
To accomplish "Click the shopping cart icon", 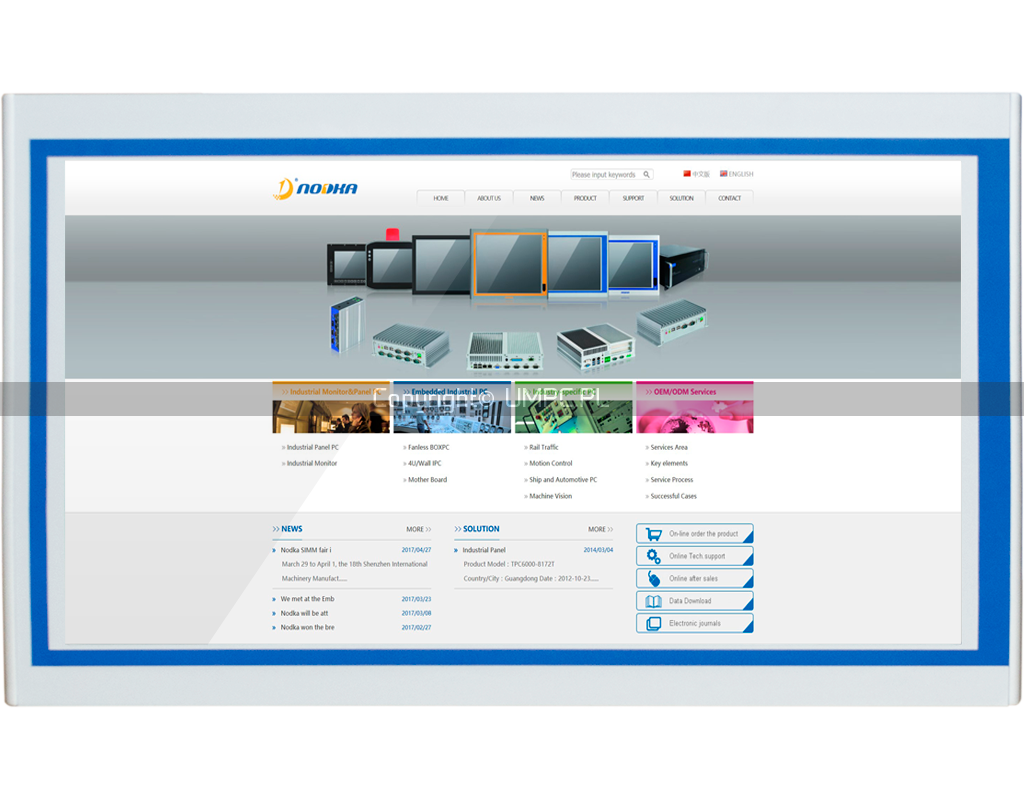I will [x=653, y=534].
